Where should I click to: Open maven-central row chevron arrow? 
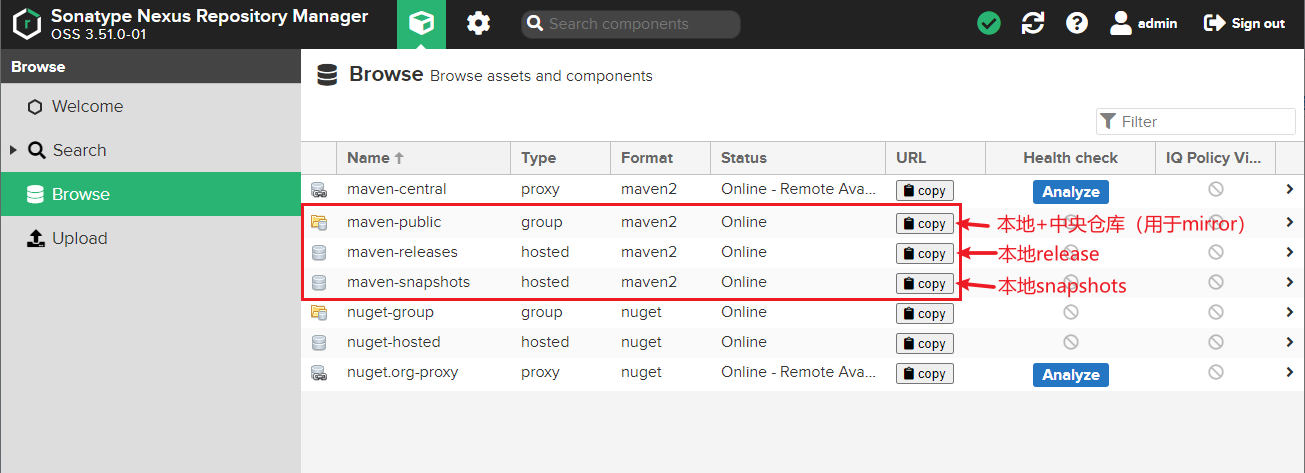[1289, 190]
